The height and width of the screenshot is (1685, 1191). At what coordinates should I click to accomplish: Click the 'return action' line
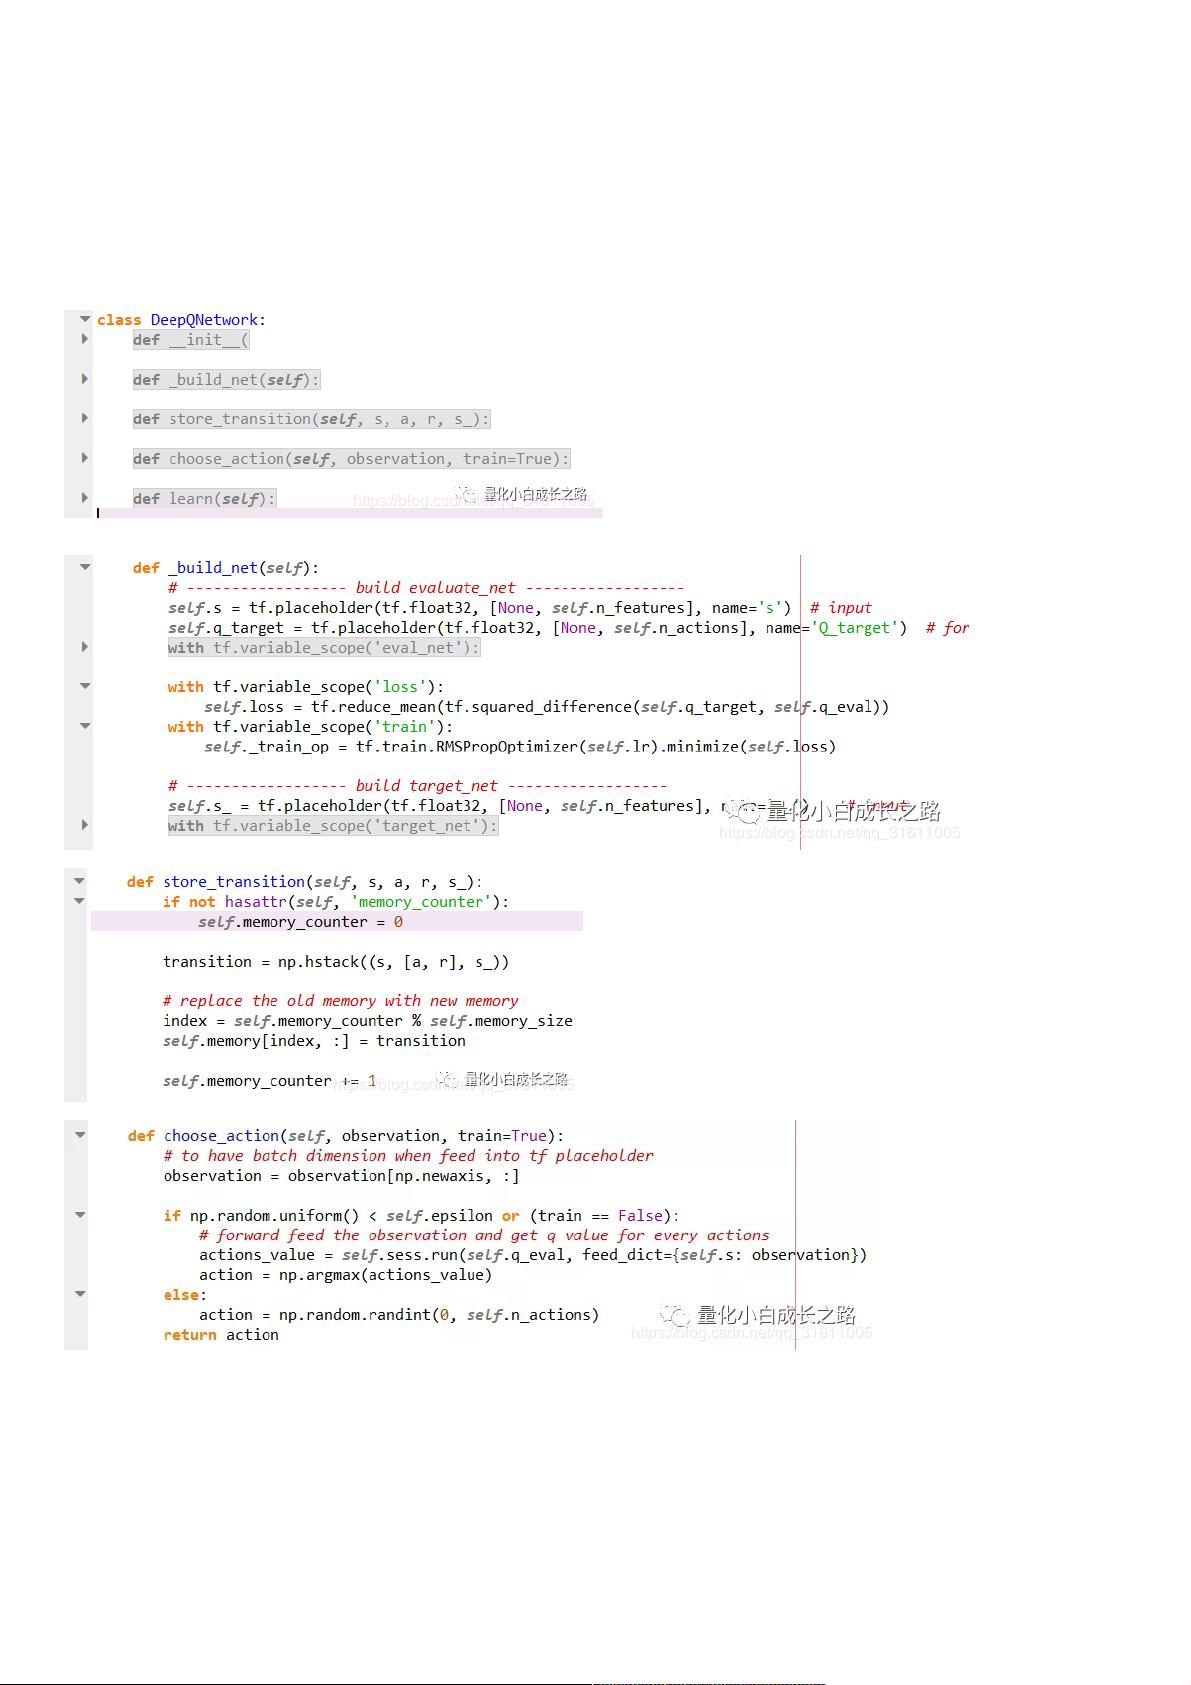tap(221, 1335)
